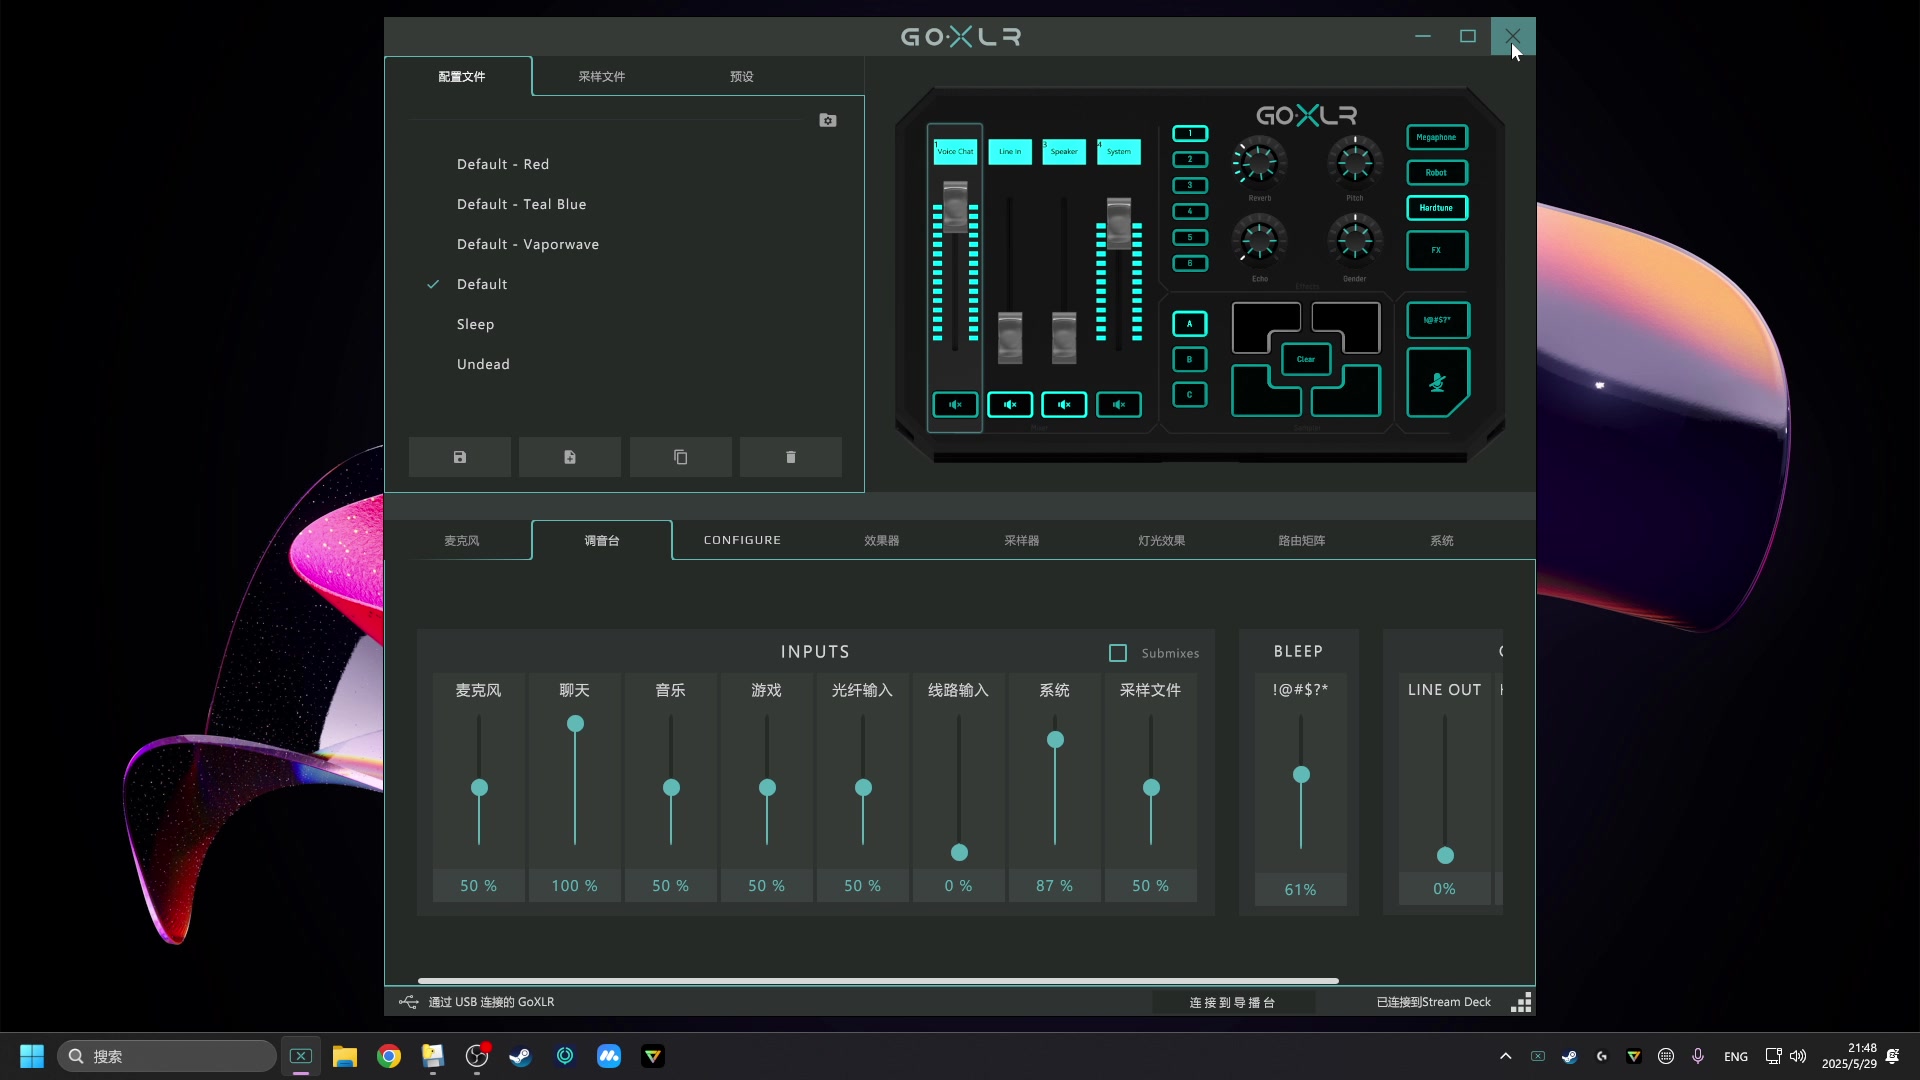Select the Undead profile
Viewport: 1920px width, 1080px height.
(x=483, y=365)
